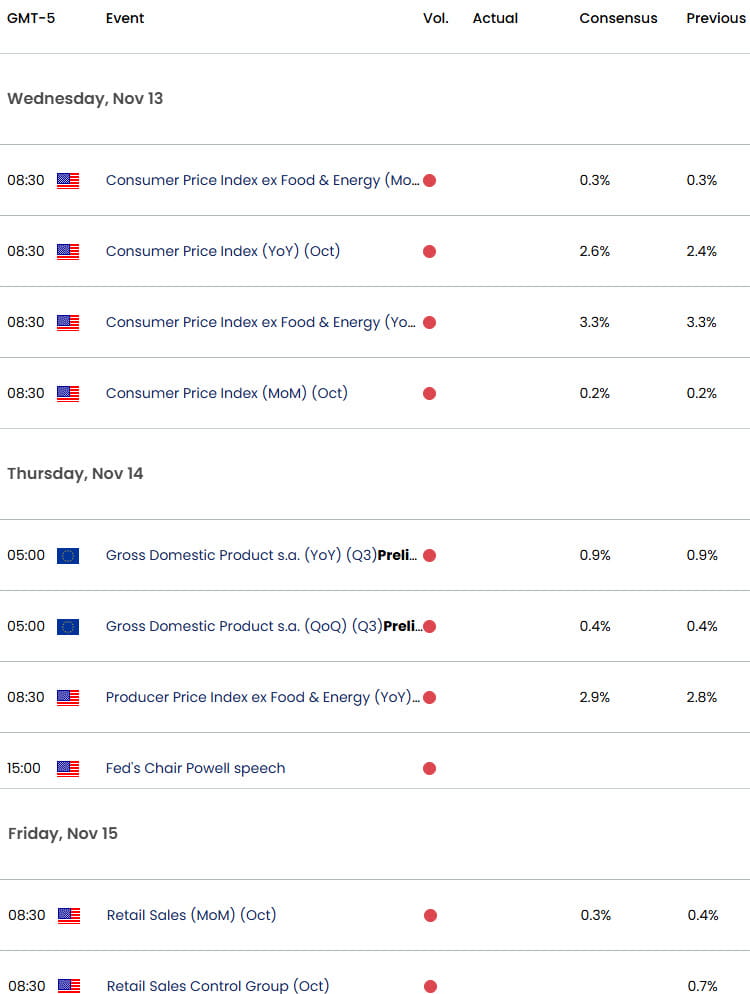
Task: Open Gross Domestic Product s.a. (QoQ) details
Action: pyautogui.click(x=255, y=626)
